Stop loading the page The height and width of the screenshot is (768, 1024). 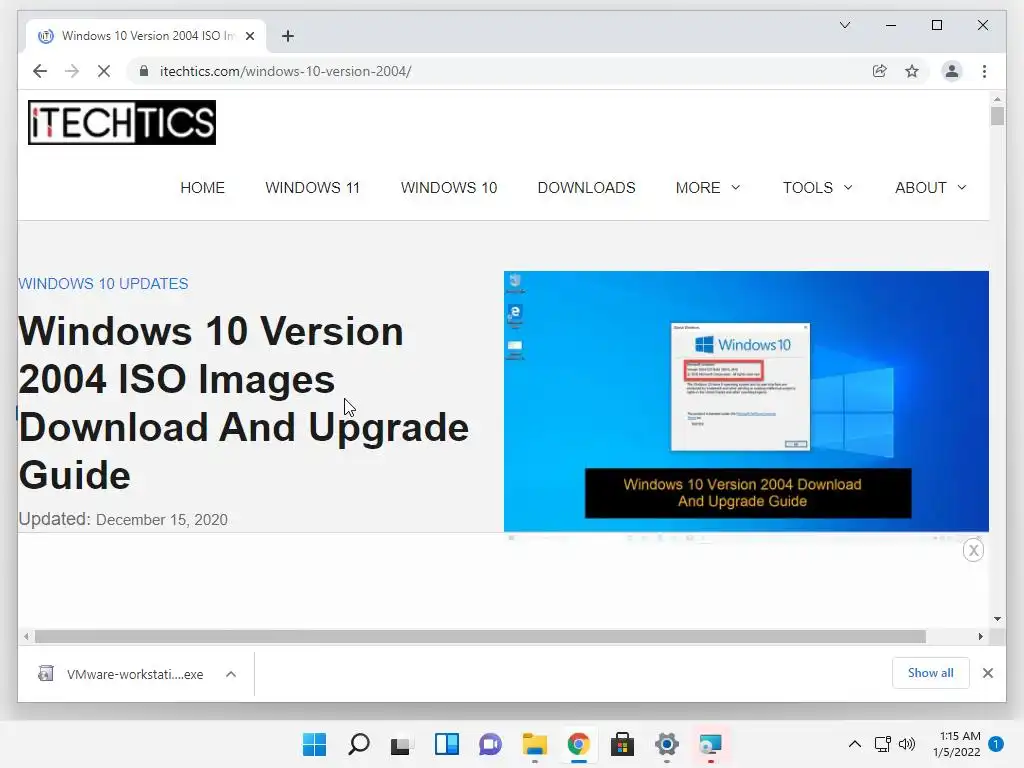104,71
